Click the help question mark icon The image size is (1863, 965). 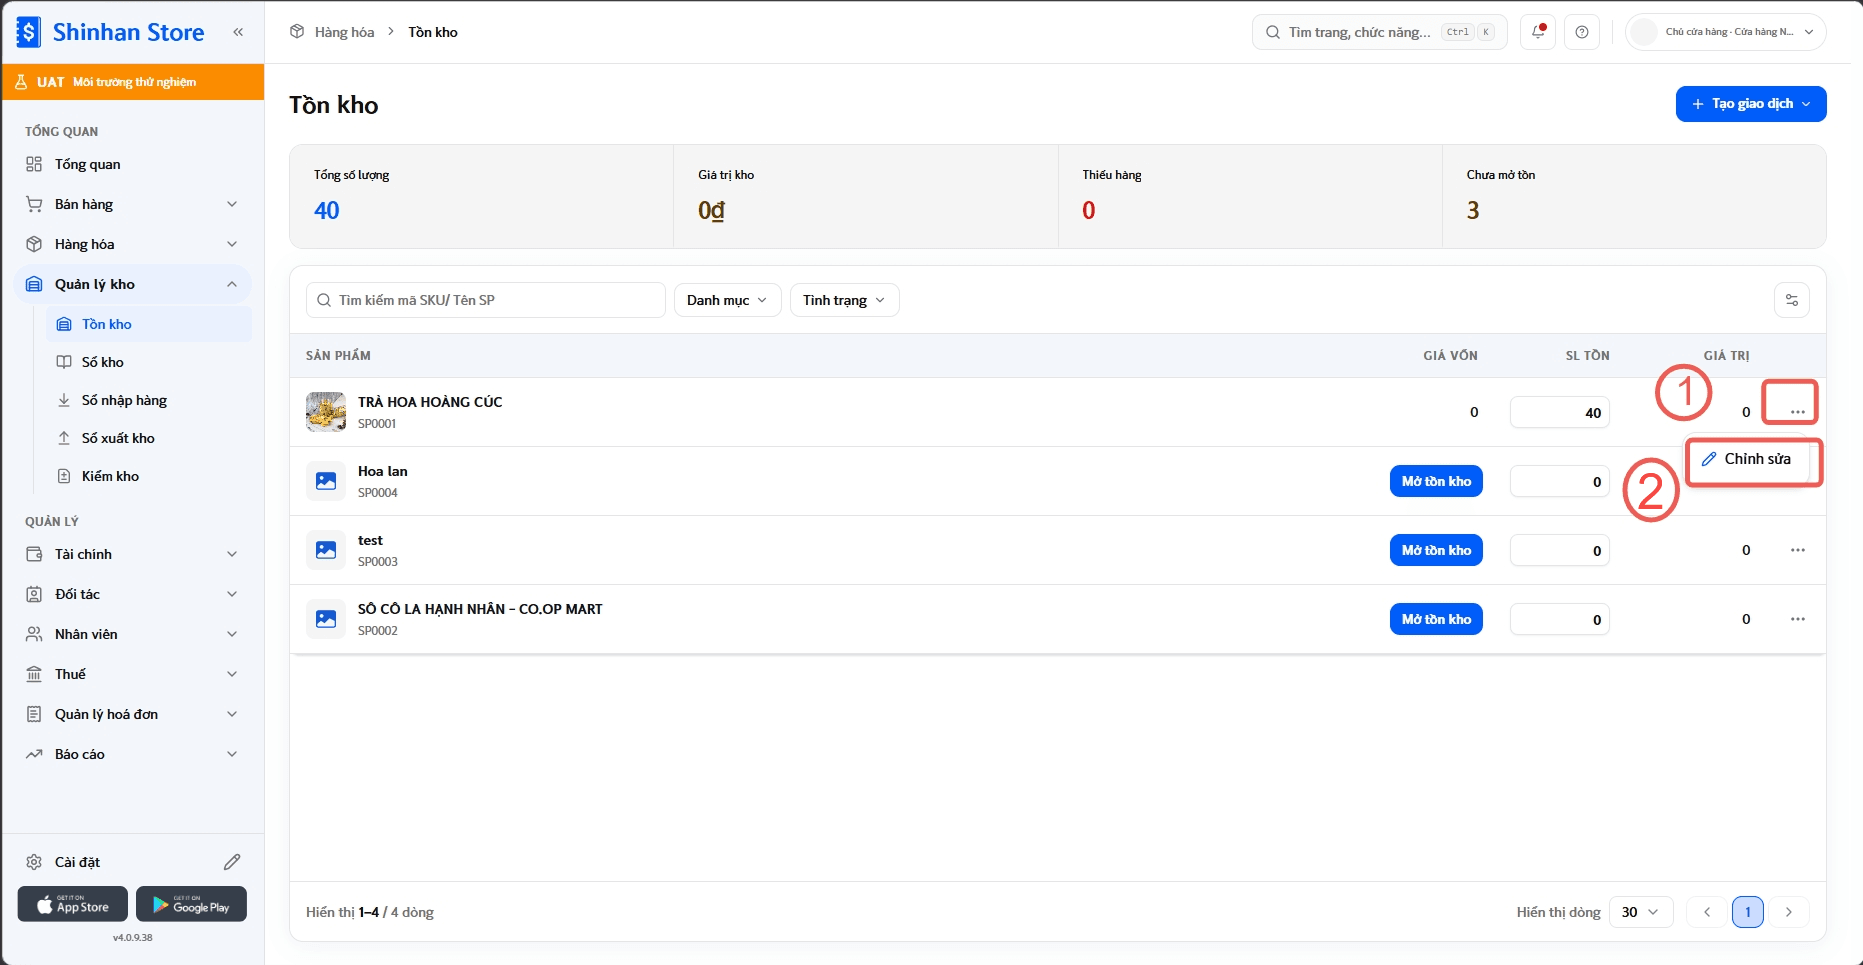click(1582, 32)
